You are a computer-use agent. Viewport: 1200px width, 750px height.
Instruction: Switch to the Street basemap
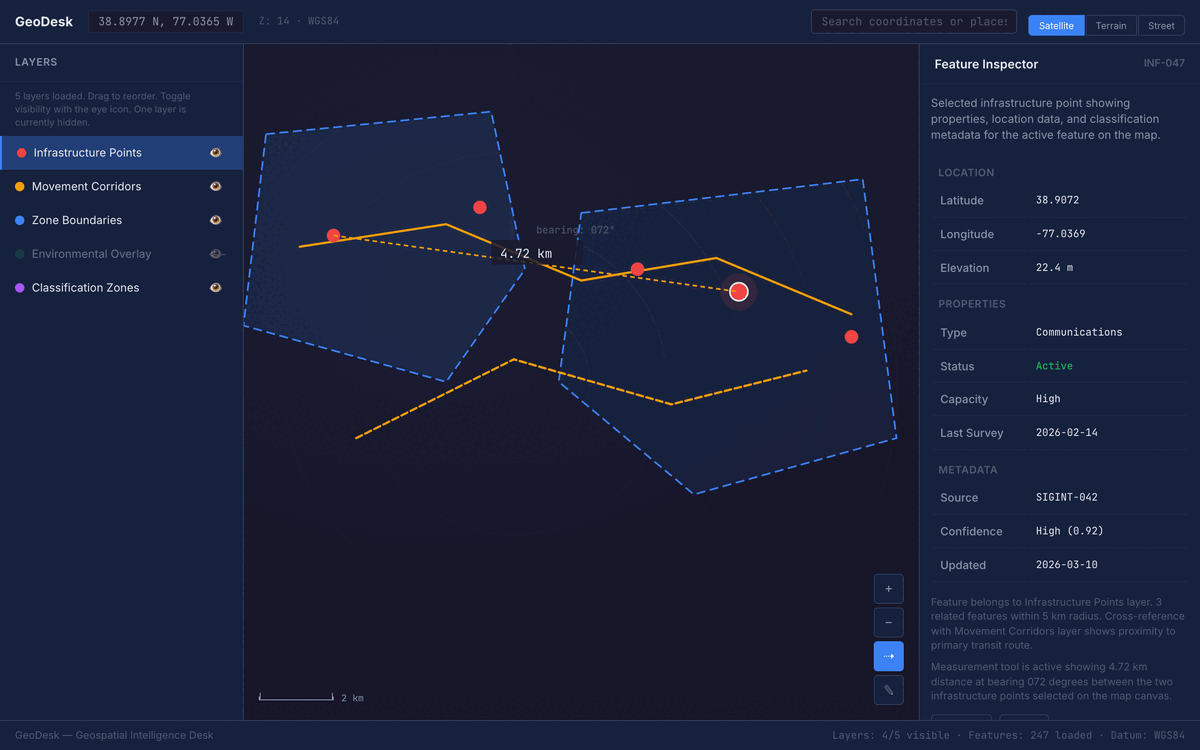coord(1161,25)
